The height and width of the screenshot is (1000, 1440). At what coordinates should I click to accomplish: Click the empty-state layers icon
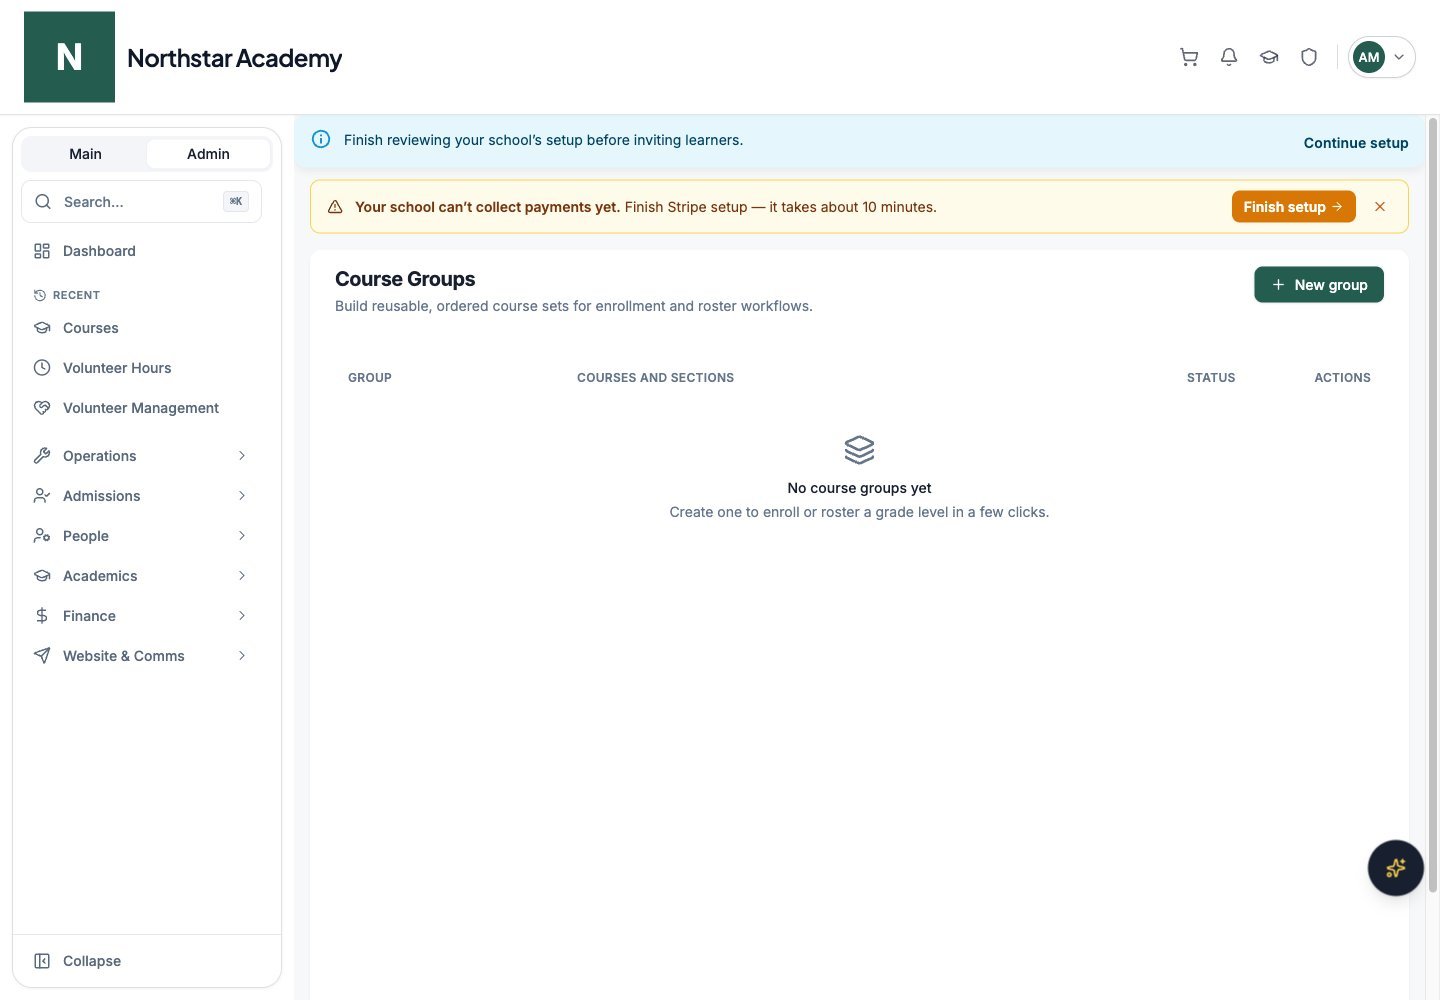pos(859,450)
